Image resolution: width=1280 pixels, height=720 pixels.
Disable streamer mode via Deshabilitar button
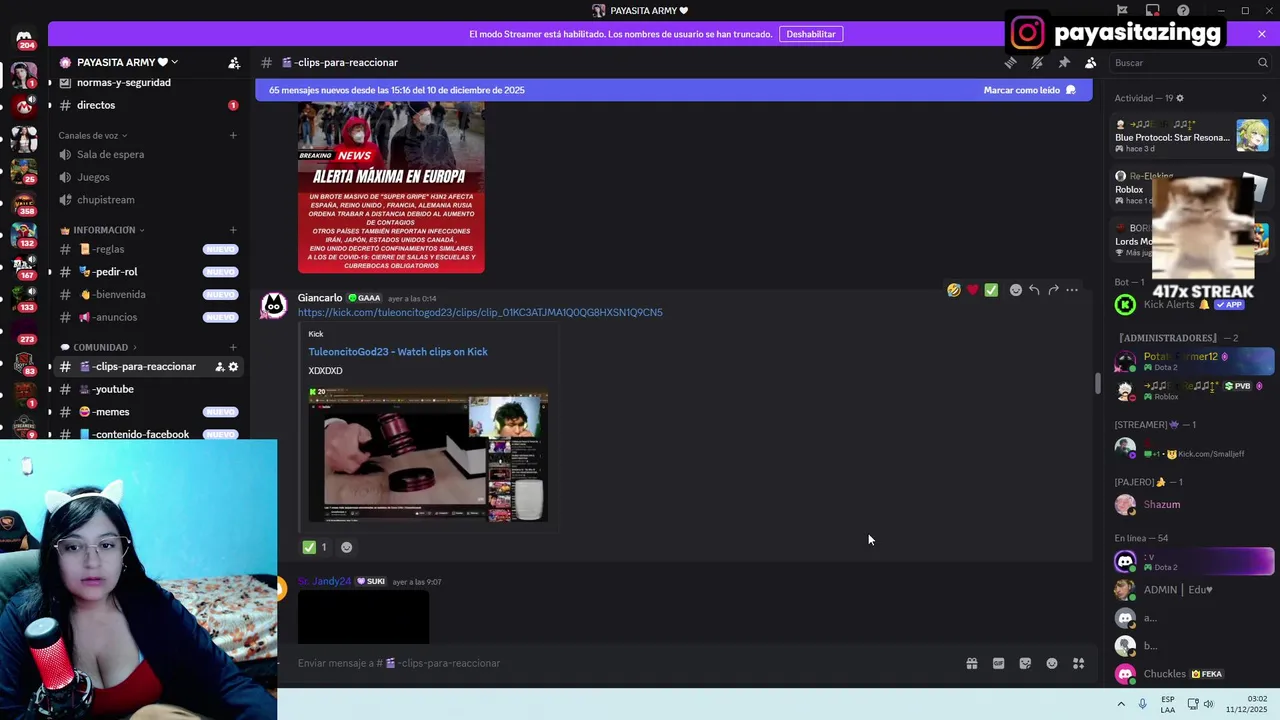(810, 34)
